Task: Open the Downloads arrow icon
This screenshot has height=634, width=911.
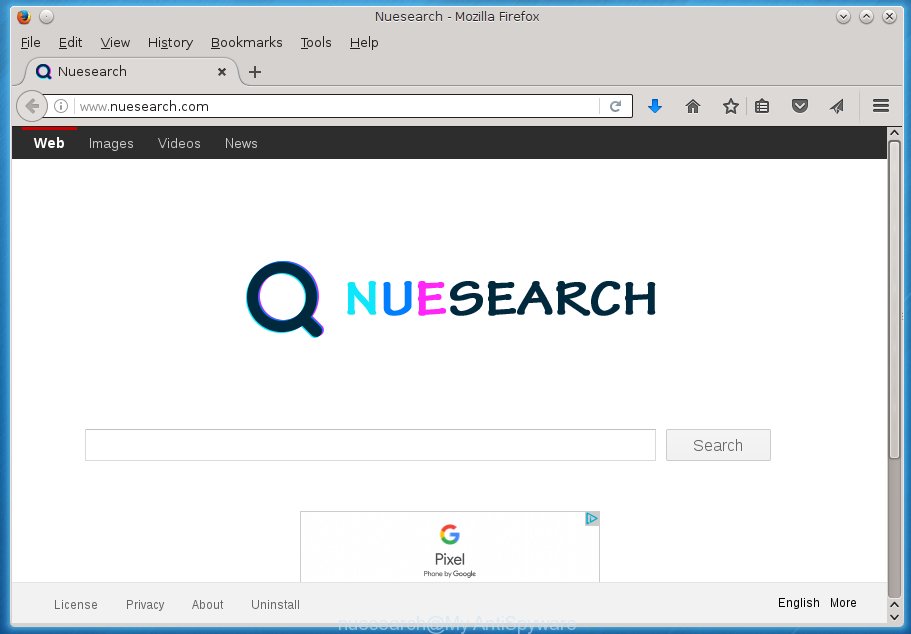Action: point(655,106)
